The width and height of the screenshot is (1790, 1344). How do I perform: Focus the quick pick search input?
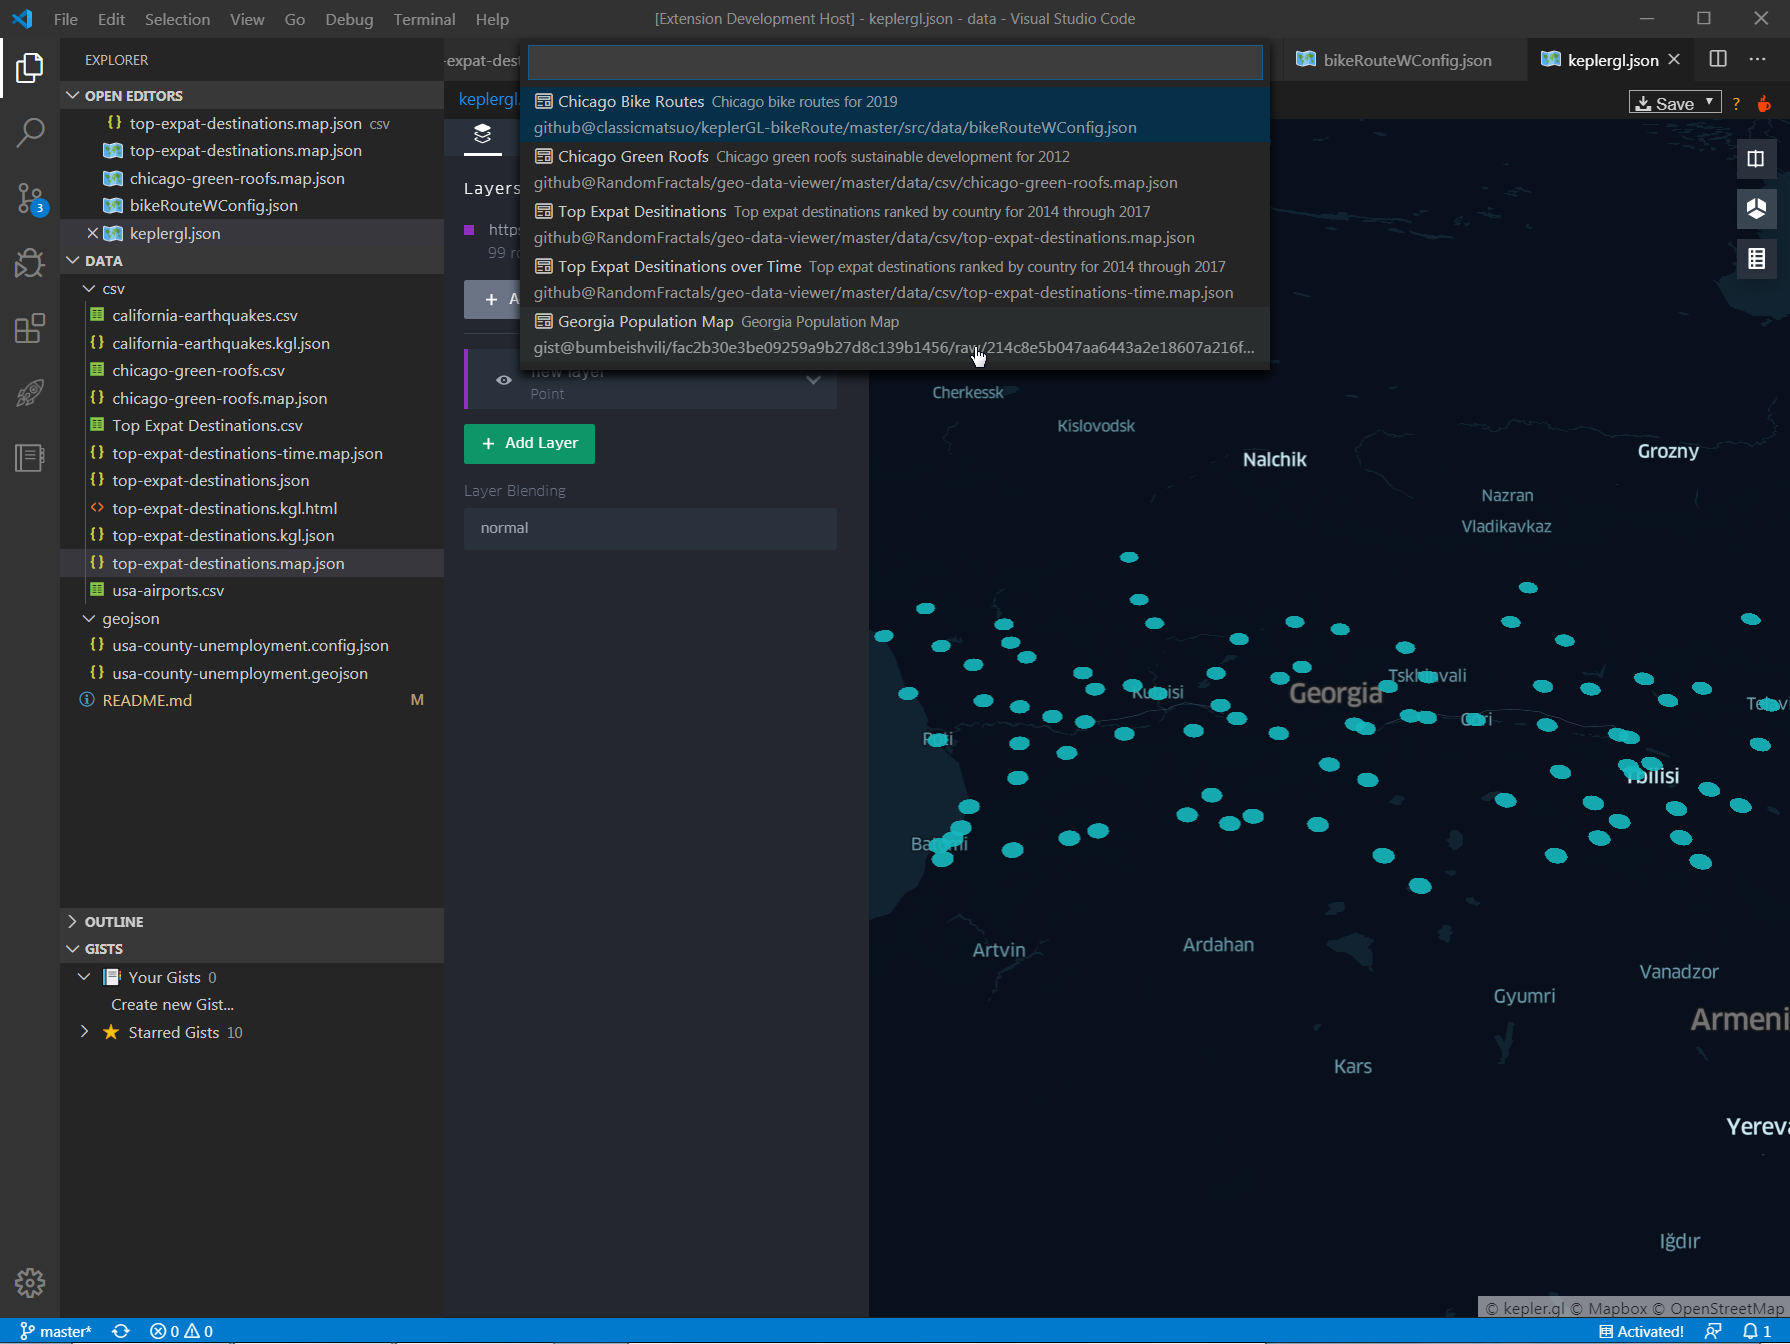895,62
